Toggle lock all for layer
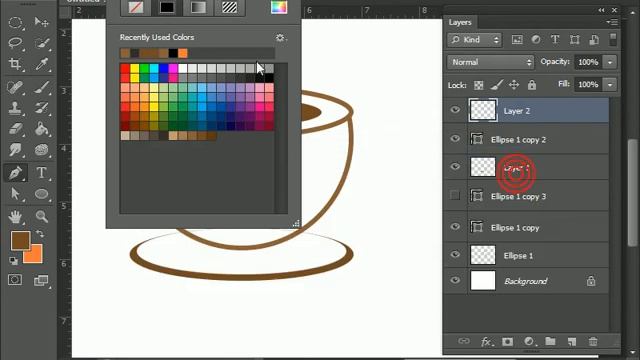Image resolution: width=640 pixels, height=360 pixels. coord(531,85)
